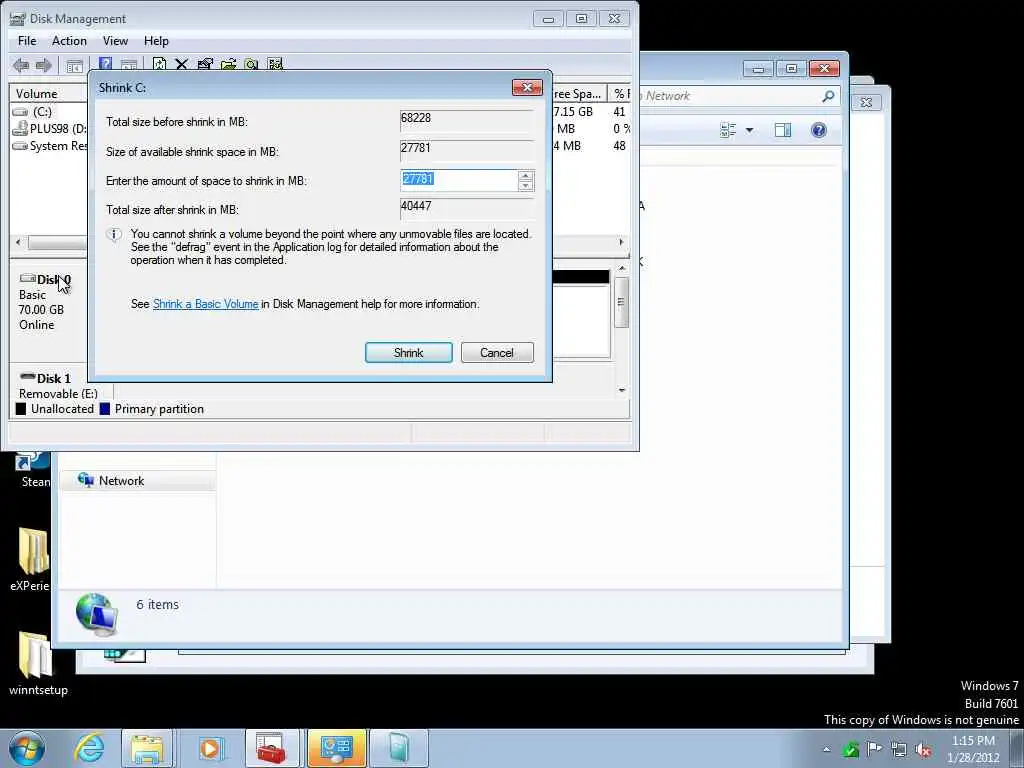Open Windows Media Player from taskbar
The height and width of the screenshot is (768, 1024).
[x=210, y=748]
